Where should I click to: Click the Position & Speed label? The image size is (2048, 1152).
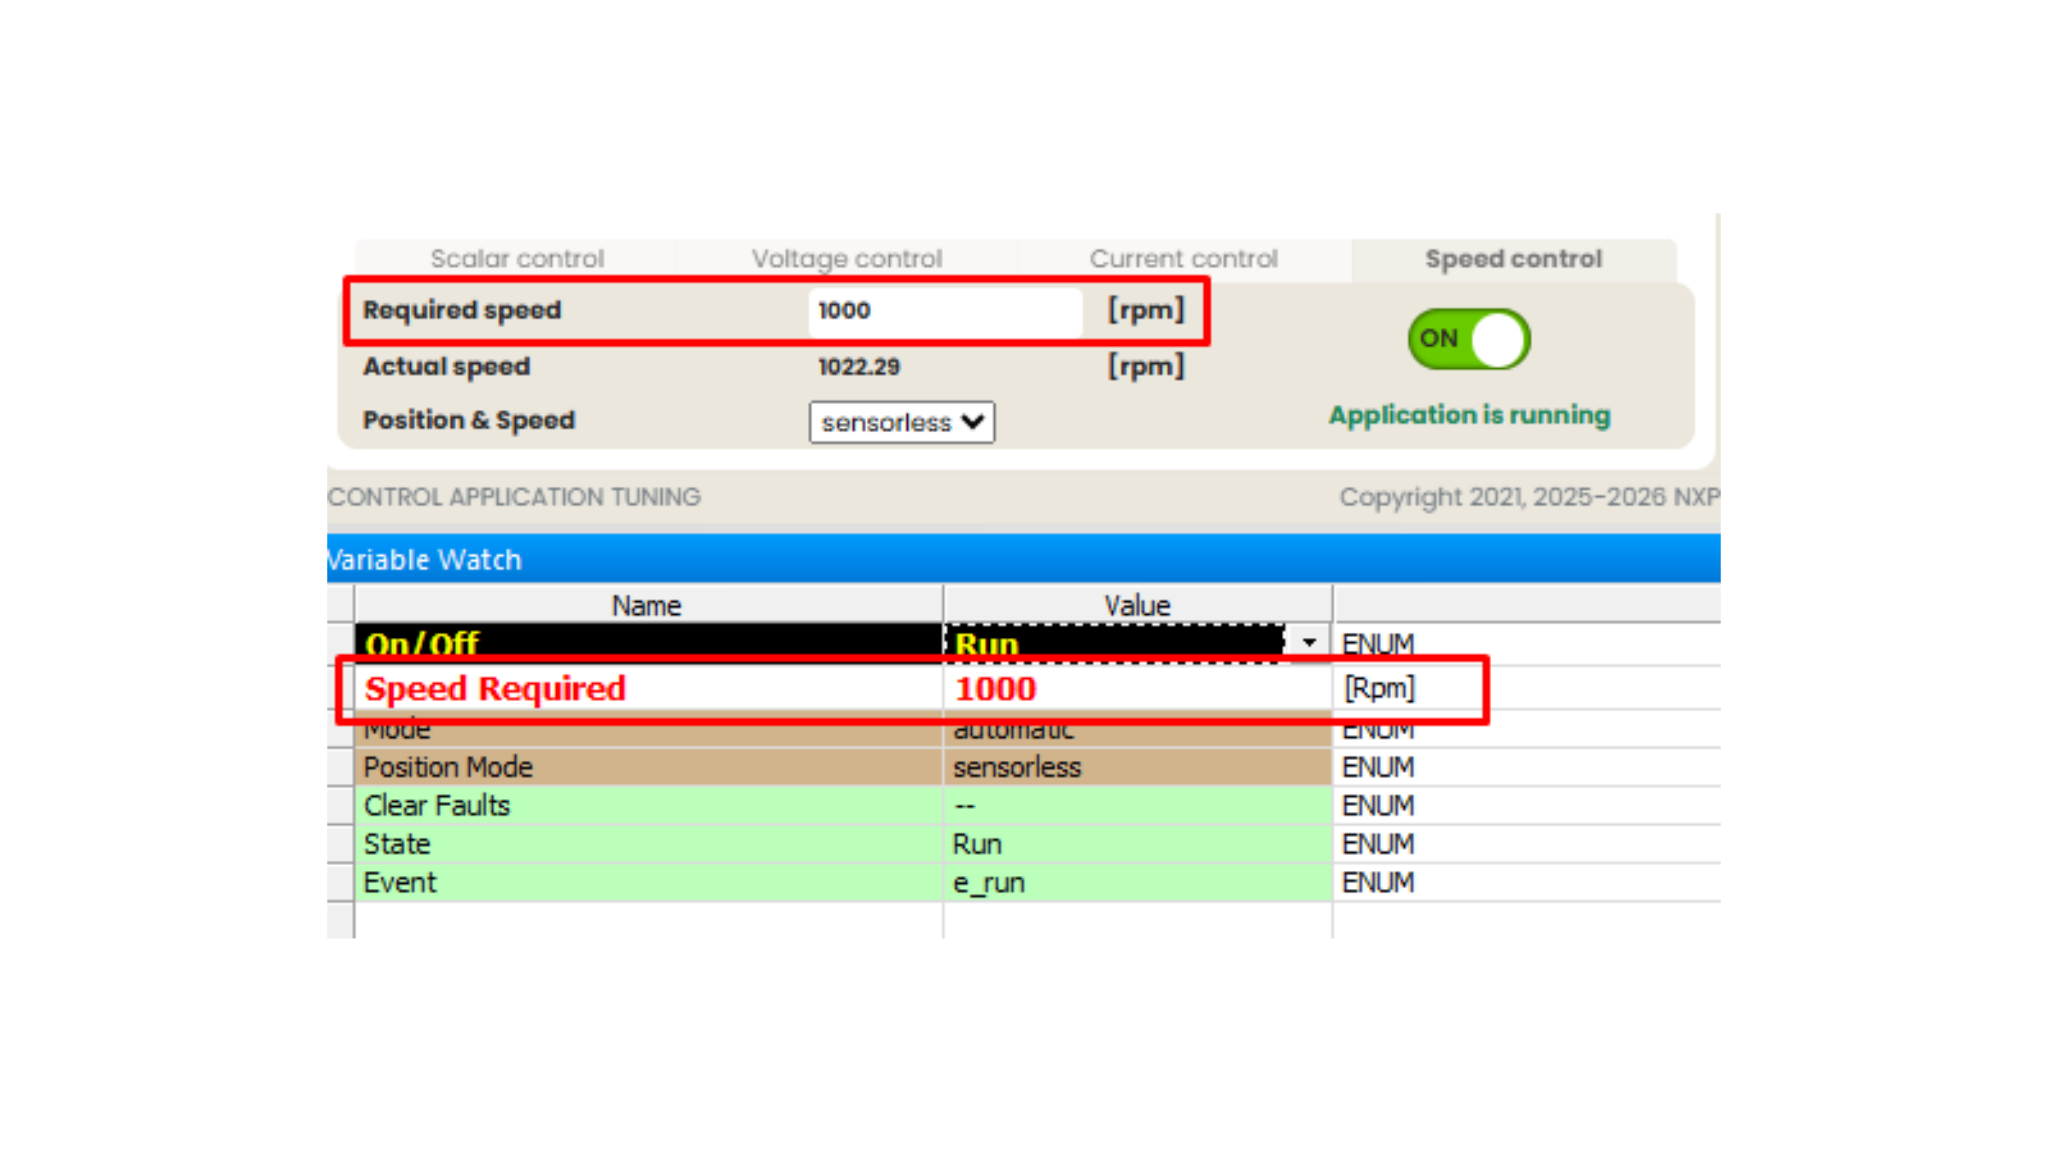pyautogui.click(x=469, y=420)
